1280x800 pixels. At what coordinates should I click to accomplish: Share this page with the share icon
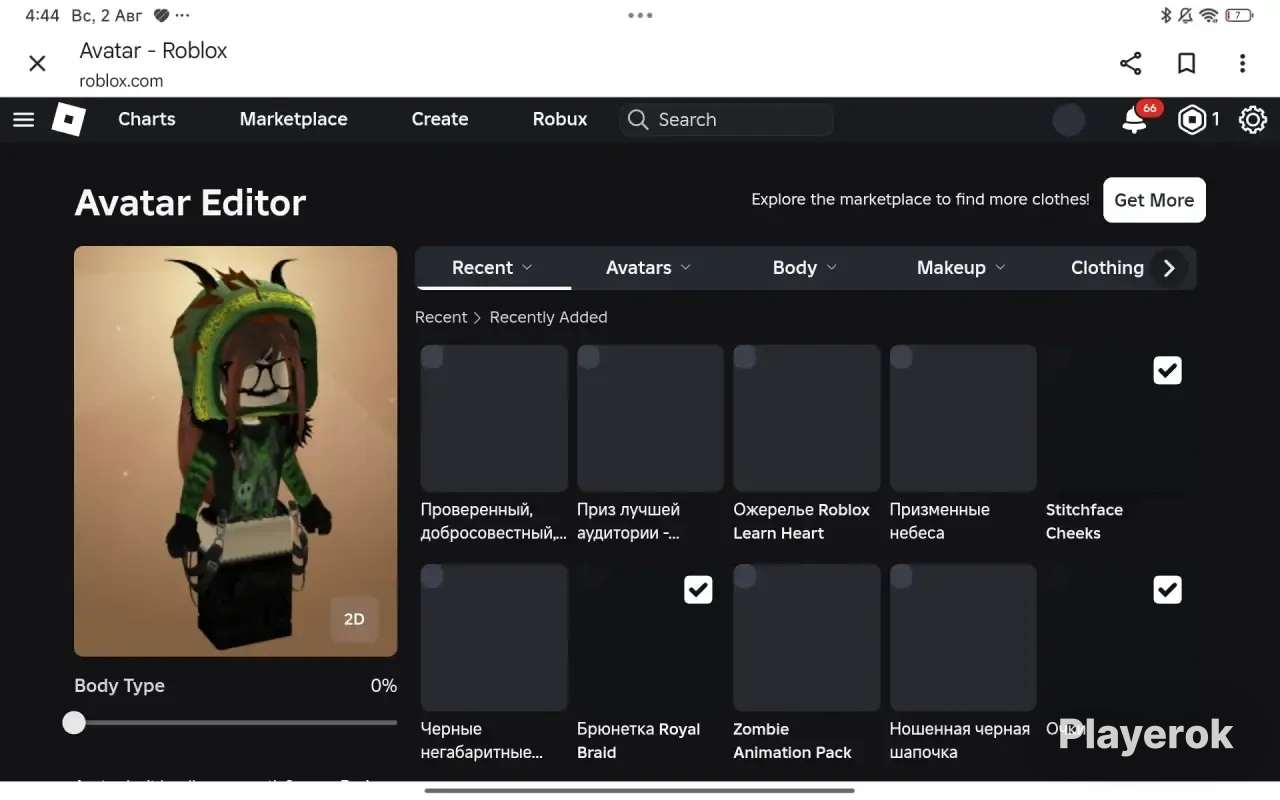click(x=1131, y=64)
